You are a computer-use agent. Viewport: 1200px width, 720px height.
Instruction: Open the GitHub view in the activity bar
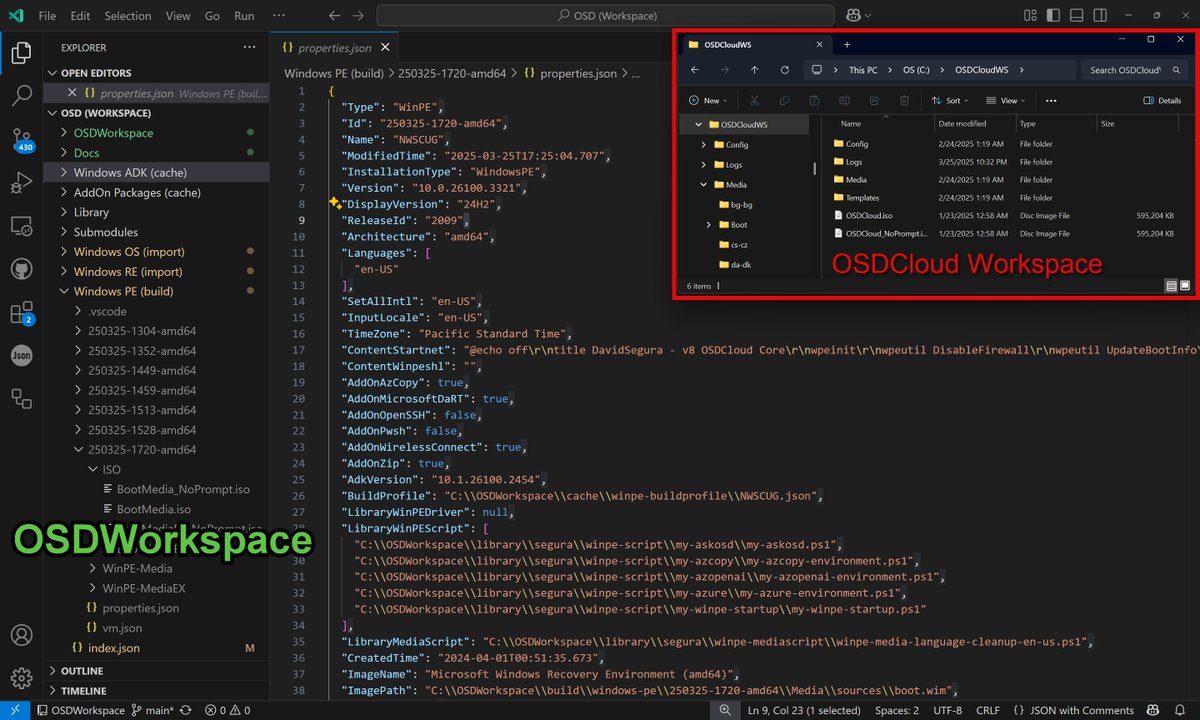coord(21,270)
